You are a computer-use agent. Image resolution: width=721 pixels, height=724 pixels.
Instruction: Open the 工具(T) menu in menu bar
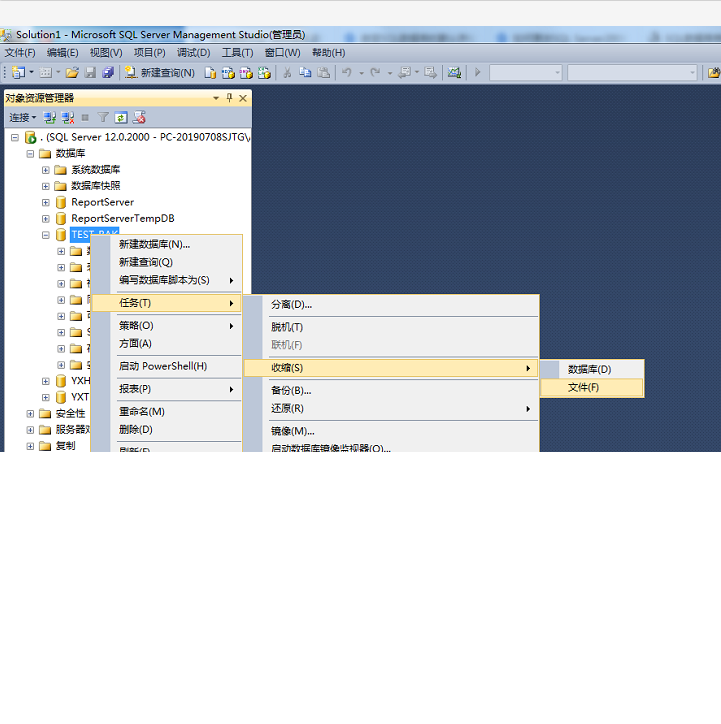coord(237,53)
